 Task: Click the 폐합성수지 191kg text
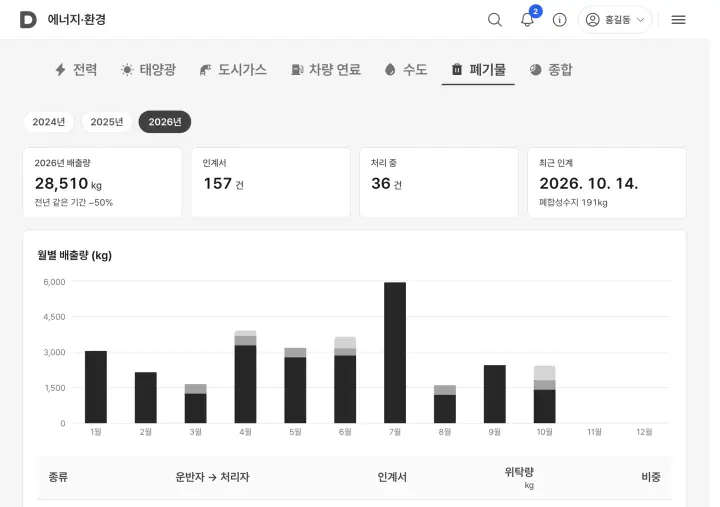coord(573,203)
